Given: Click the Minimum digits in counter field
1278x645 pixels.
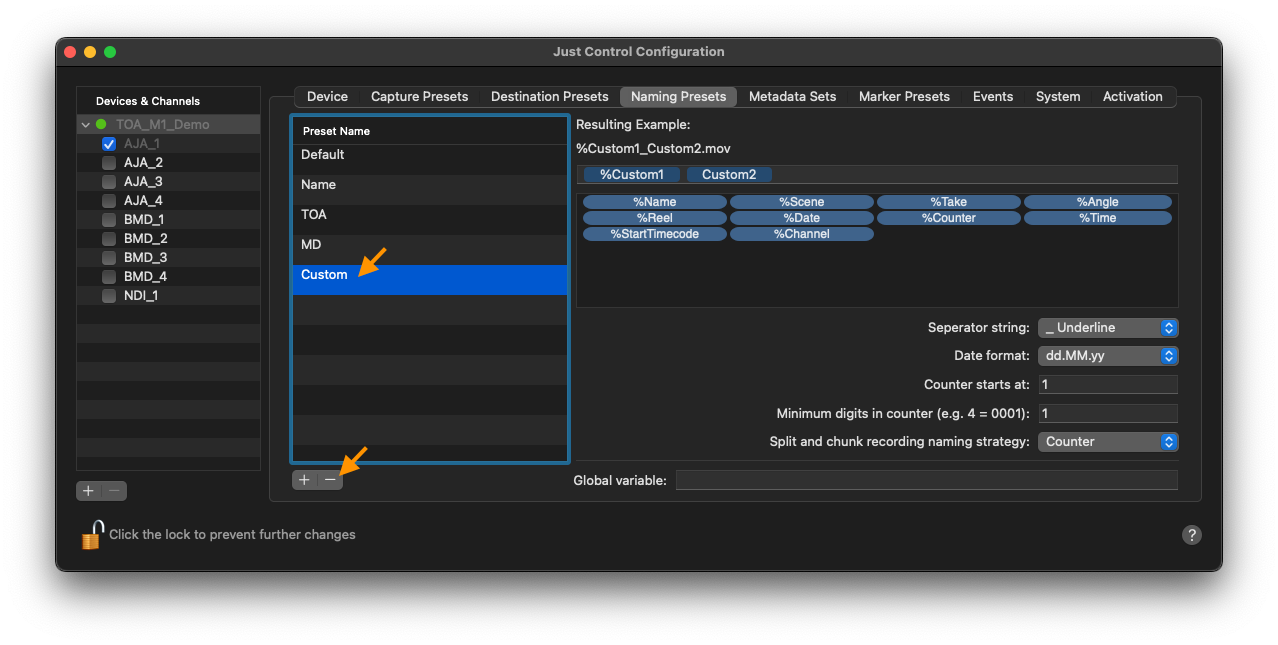Looking at the screenshot, I should tap(1108, 414).
